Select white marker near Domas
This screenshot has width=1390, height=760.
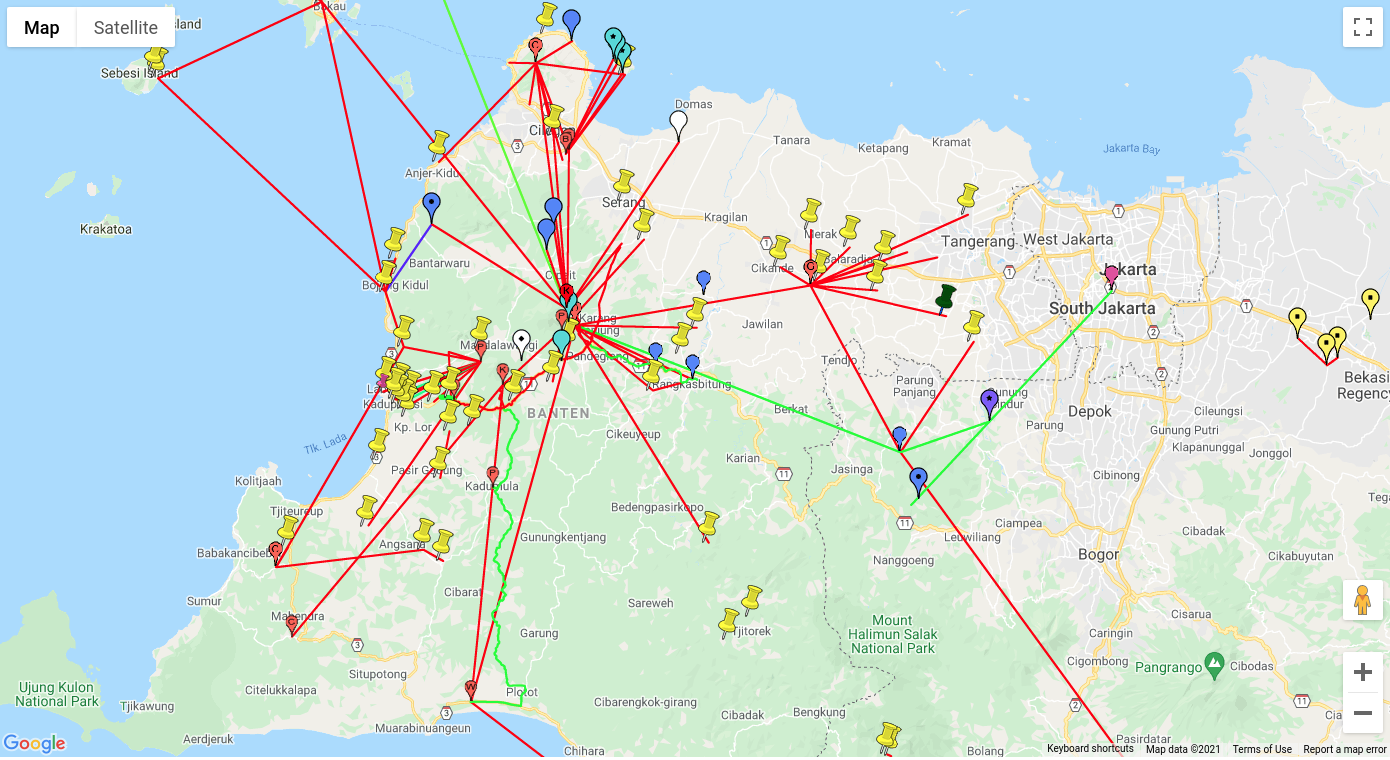(x=678, y=125)
